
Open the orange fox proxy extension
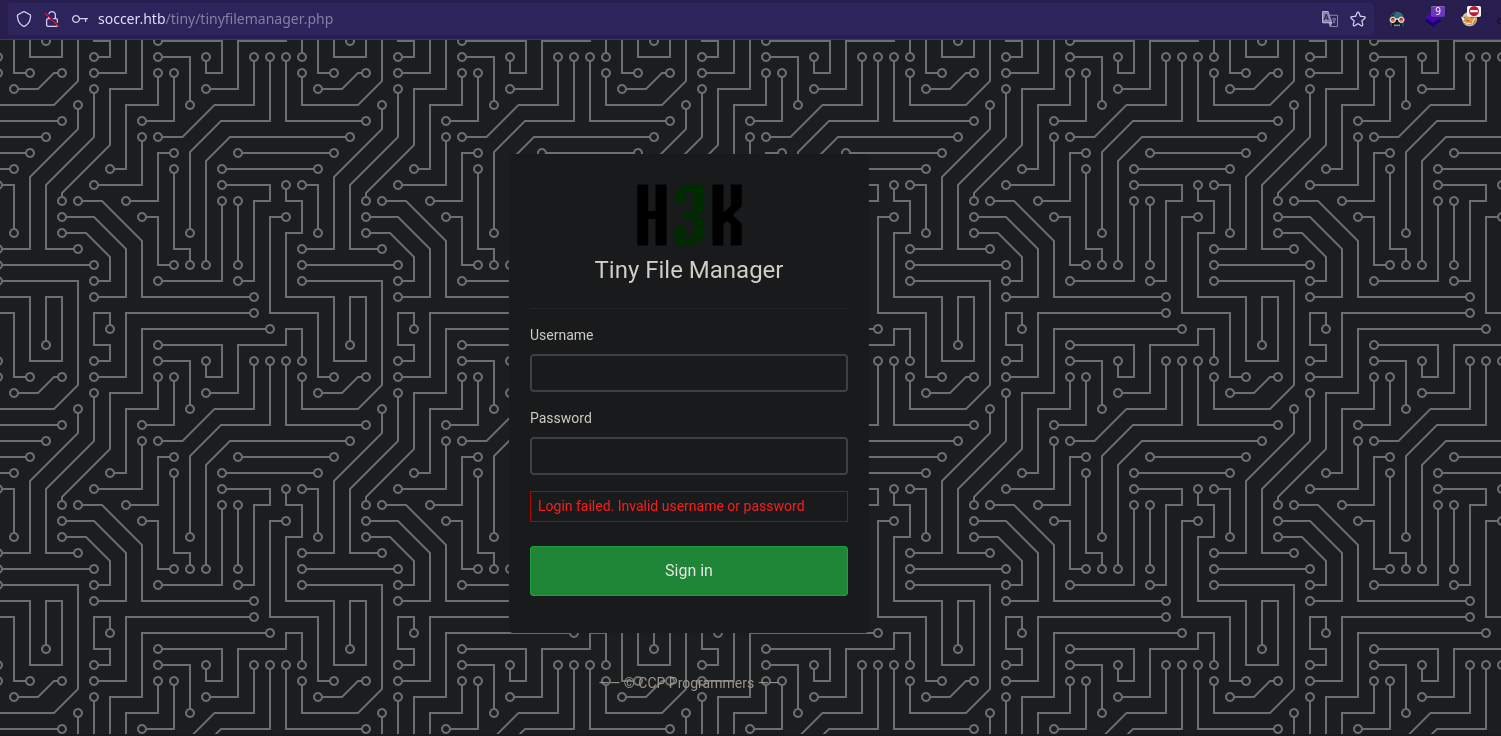(x=1470, y=18)
